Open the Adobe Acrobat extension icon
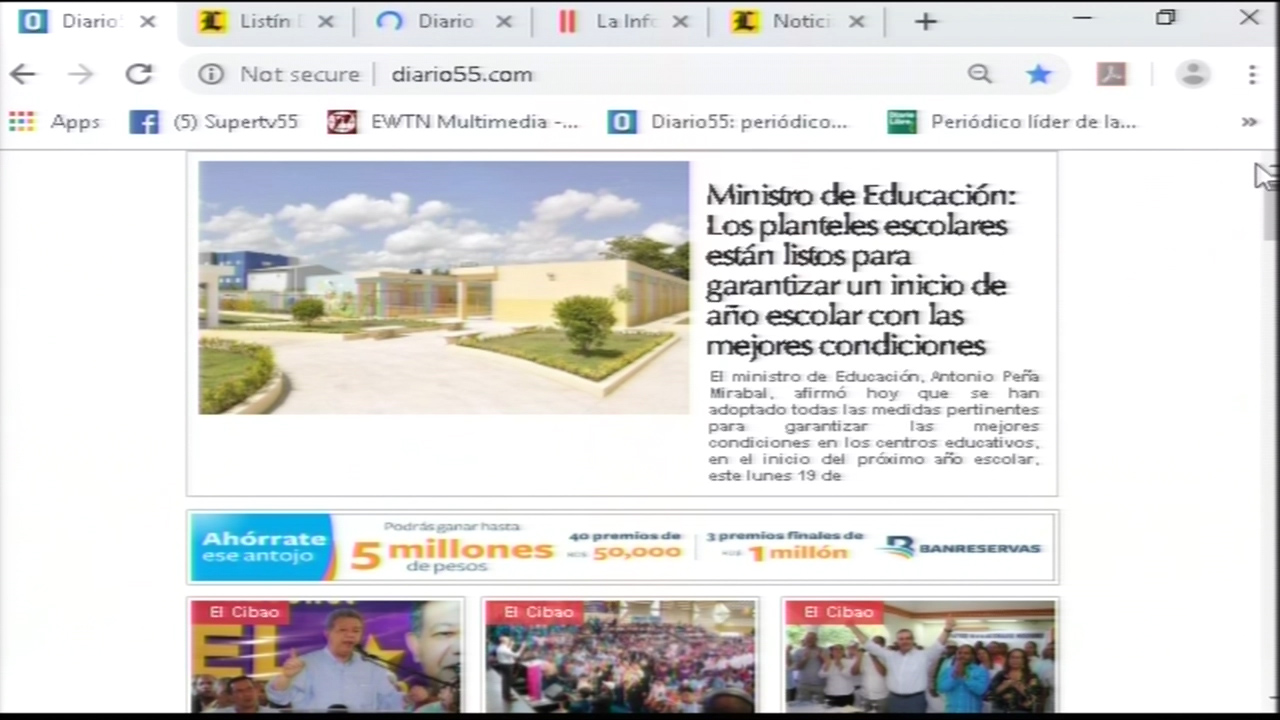 [x=1111, y=74]
